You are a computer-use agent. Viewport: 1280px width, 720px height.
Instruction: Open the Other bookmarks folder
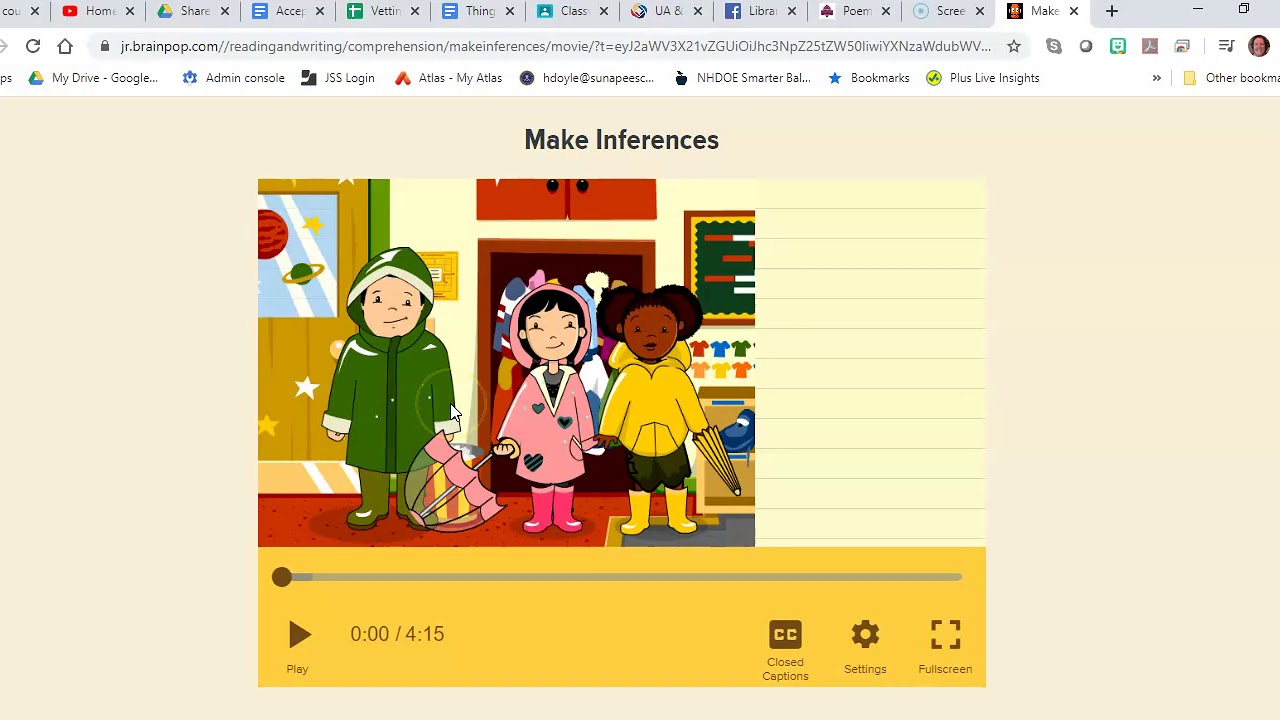pos(1231,78)
